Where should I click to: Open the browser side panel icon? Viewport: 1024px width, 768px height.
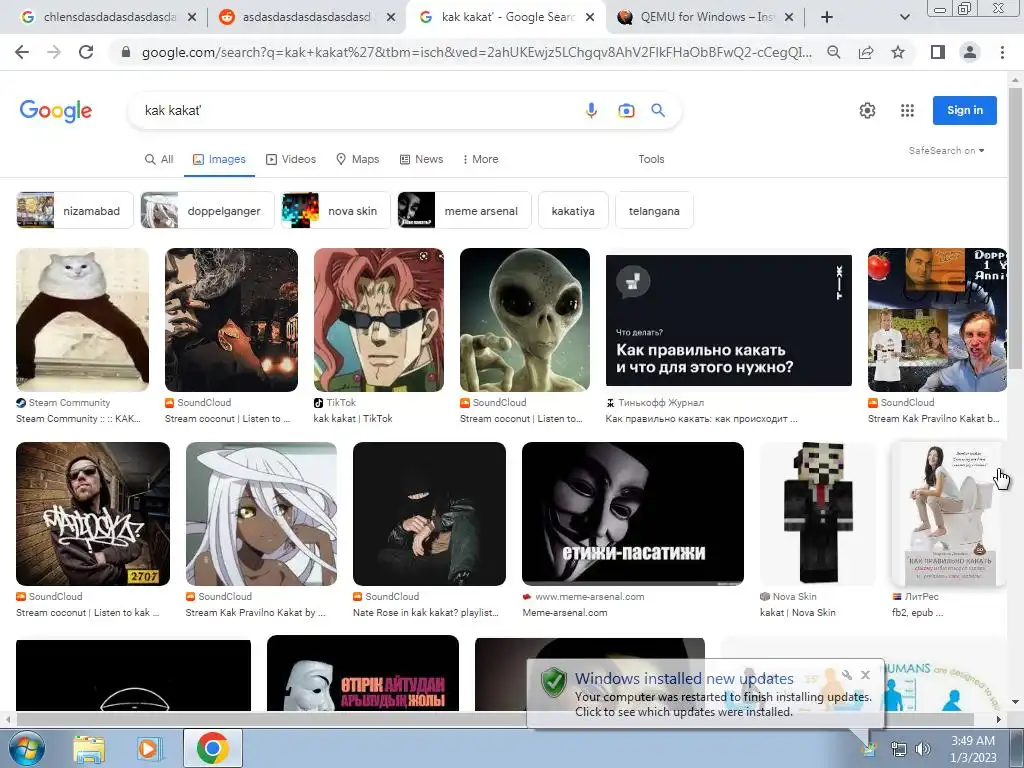click(x=938, y=52)
